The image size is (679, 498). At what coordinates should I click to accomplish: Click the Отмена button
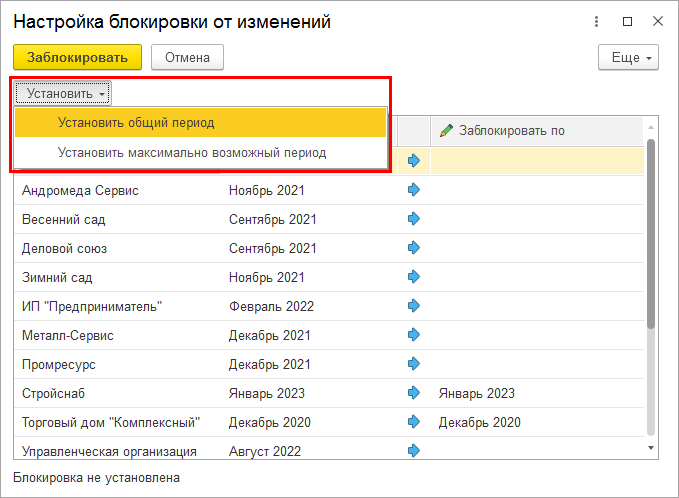(x=187, y=58)
